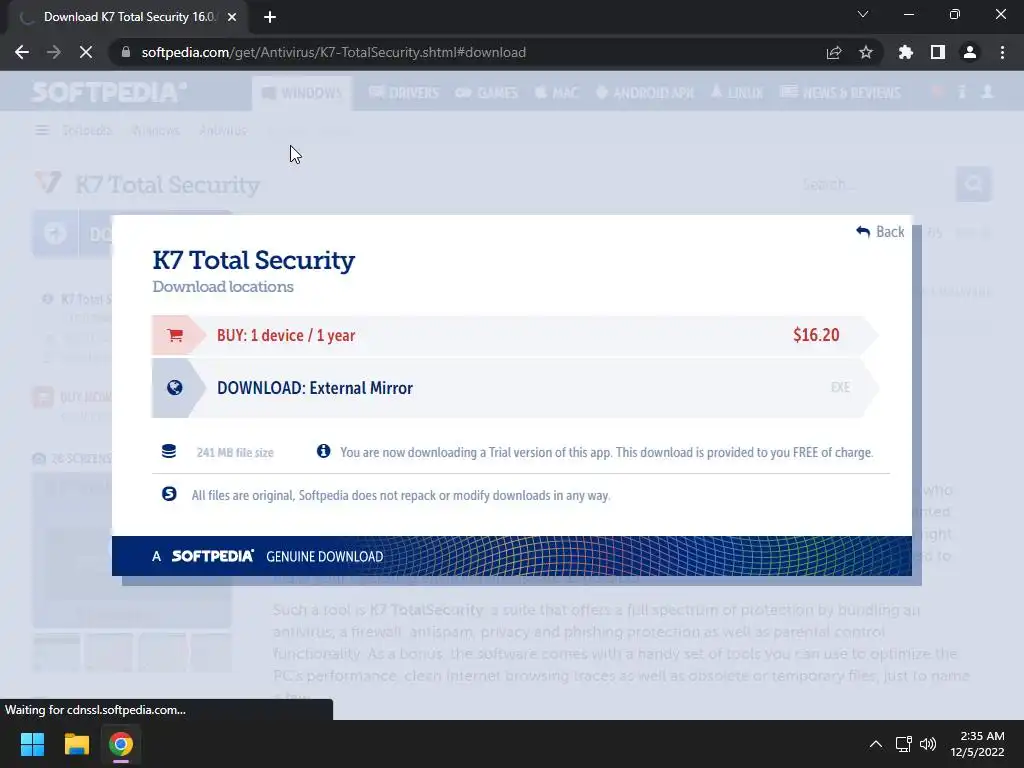
Task: Click the Antivirus breadcrumb link
Action: tap(223, 131)
